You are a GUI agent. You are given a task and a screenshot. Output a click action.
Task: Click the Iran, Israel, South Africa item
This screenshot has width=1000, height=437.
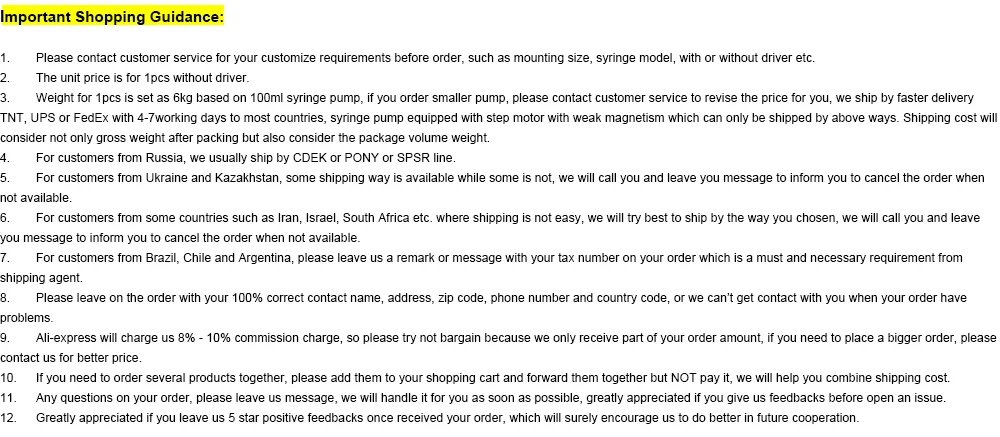click(x=490, y=228)
